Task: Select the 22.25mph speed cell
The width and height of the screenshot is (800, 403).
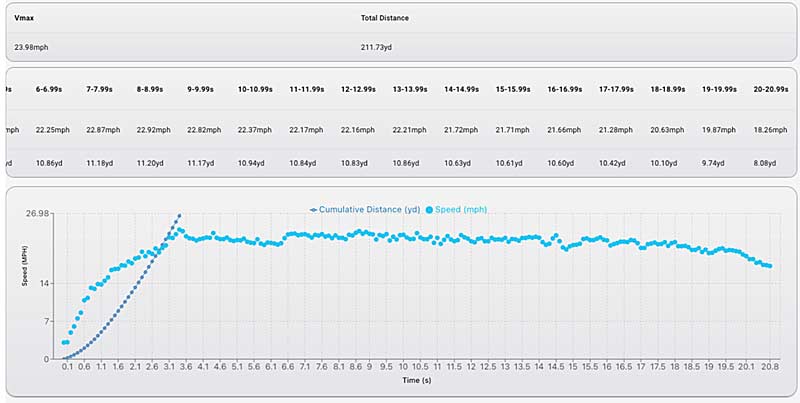Action: click(53, 130)
